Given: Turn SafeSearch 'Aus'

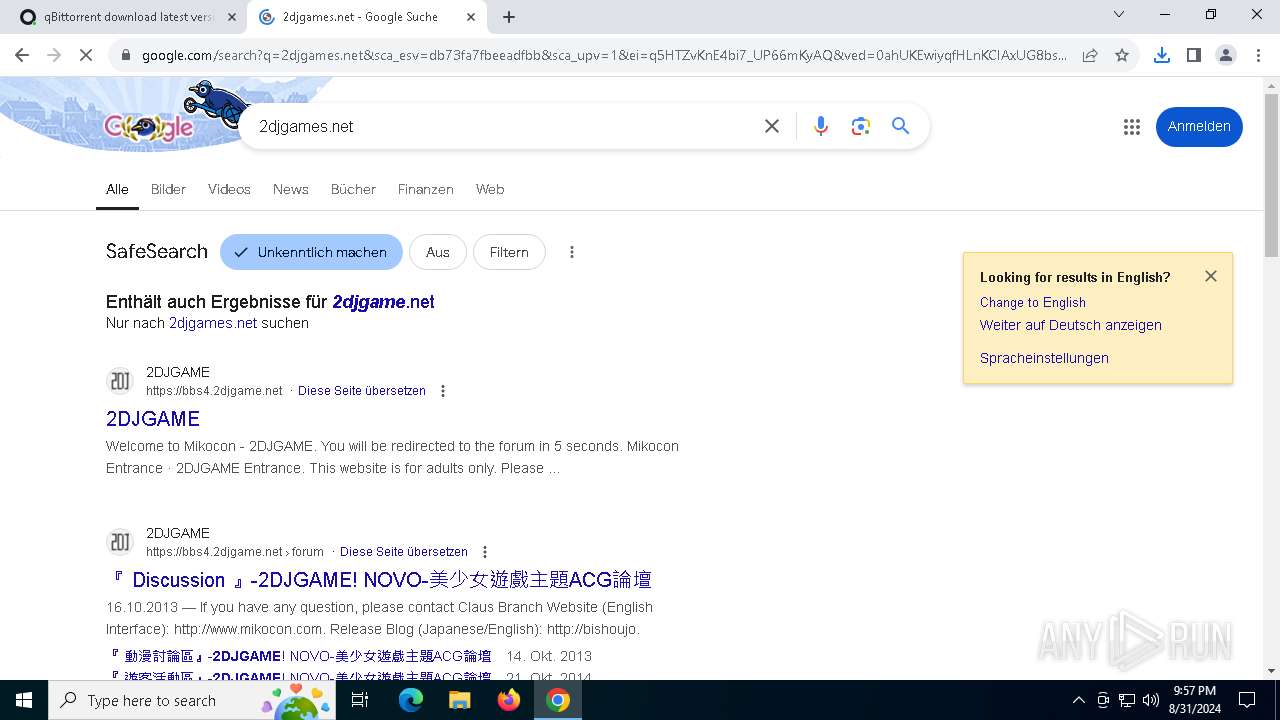Looking at the screenshot, I should [x=438, y=252].
